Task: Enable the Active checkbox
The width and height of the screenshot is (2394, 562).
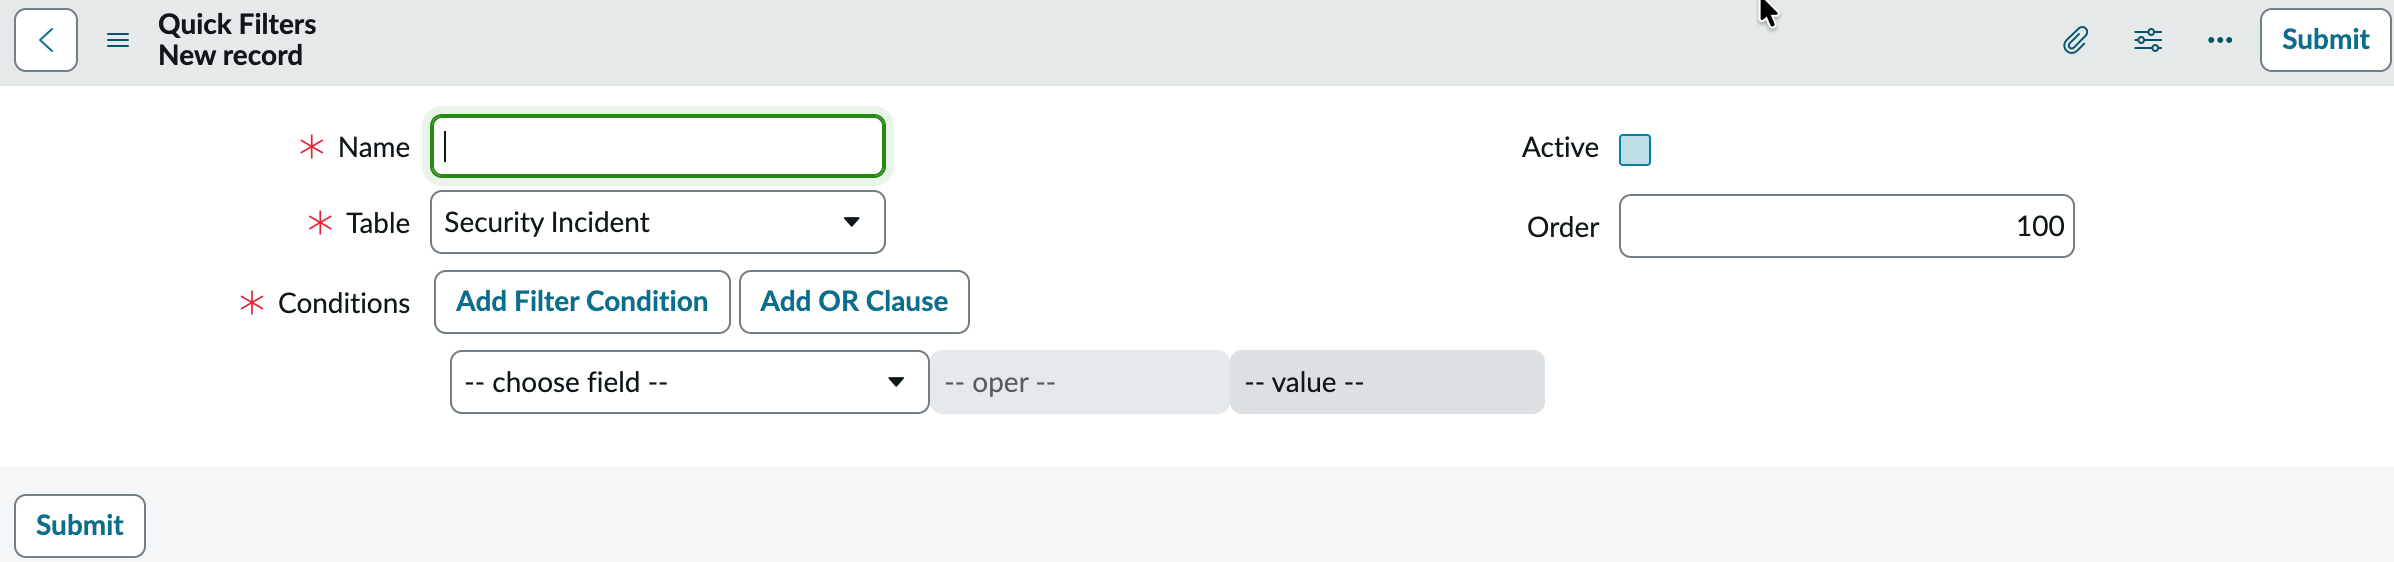Action: coord(1635,149)
